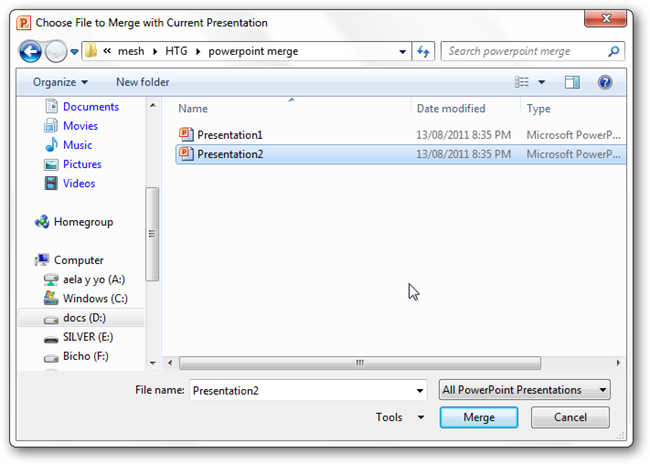
Task: Select the Presentation1 file
Action: tap(400, 135)
